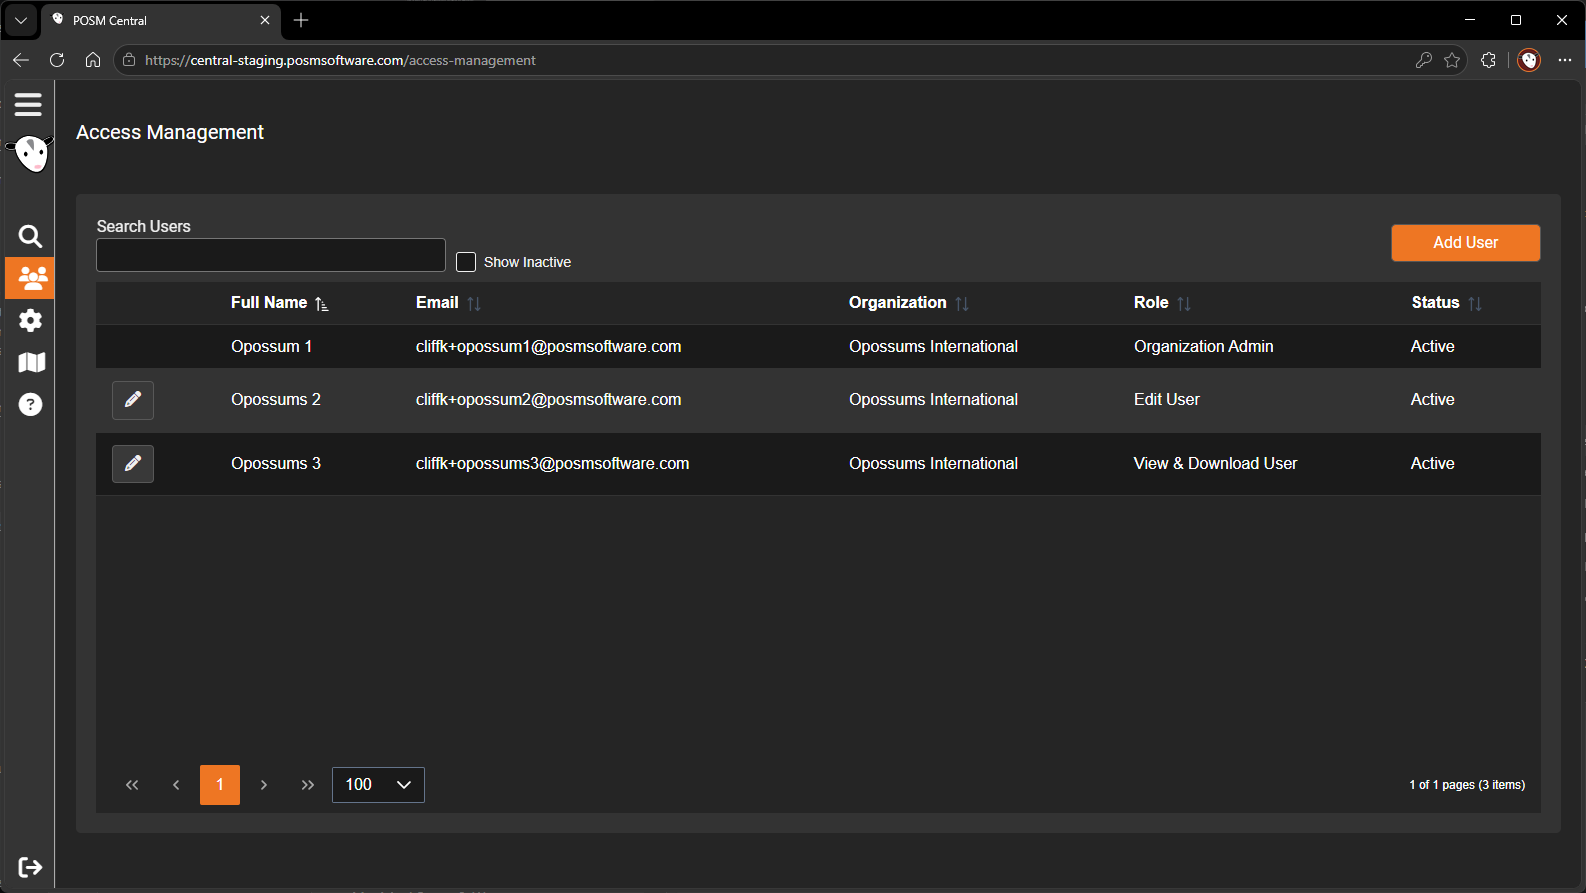
Task: Toggle the Show Inactive checkbox
Action: [466, 262]
